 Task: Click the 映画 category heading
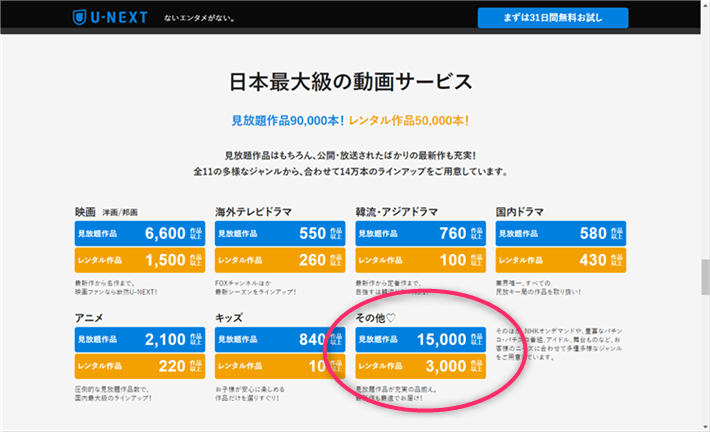click(x=85, y=212)
